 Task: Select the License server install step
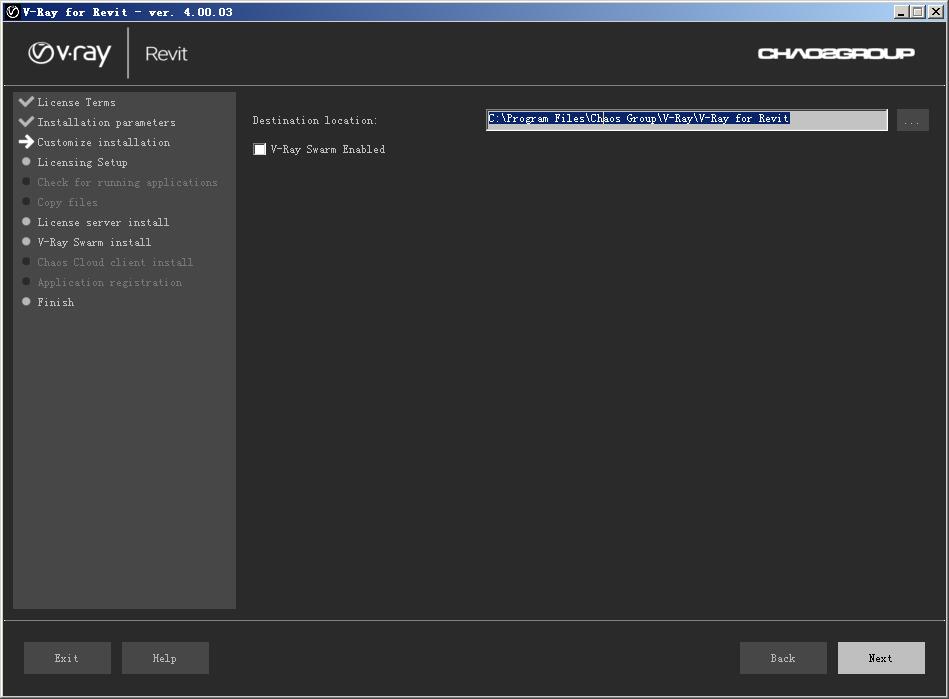click(x=103, y=222)
